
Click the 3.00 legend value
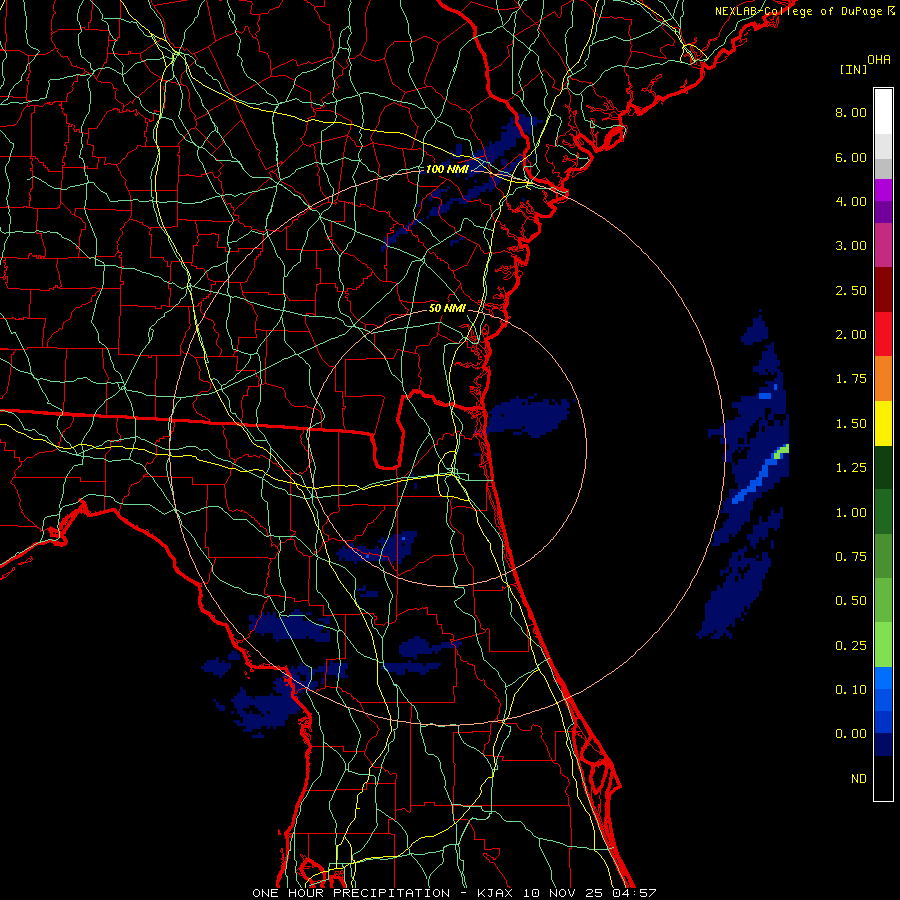851,246
